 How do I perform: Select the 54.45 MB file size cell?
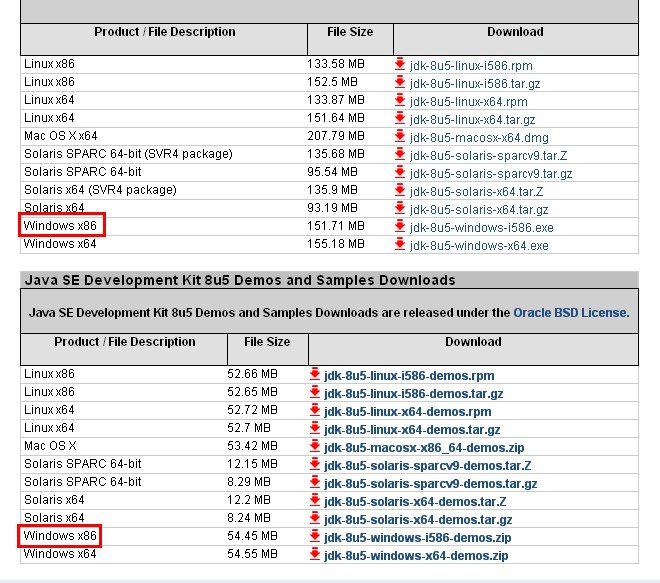pos(252,536)
